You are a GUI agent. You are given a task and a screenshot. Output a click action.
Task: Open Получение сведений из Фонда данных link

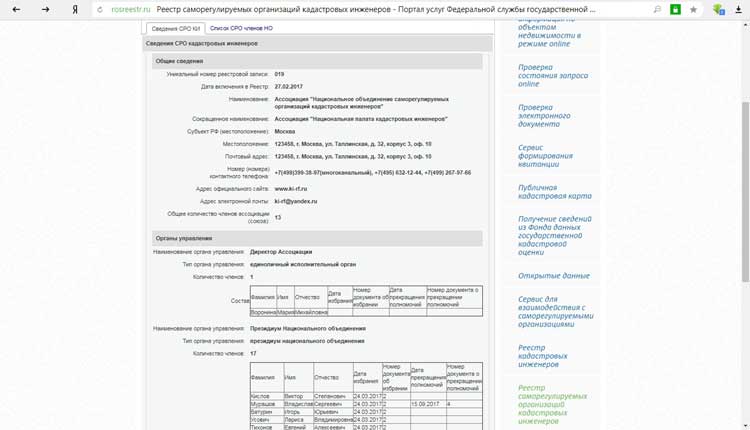pos(554,235)
